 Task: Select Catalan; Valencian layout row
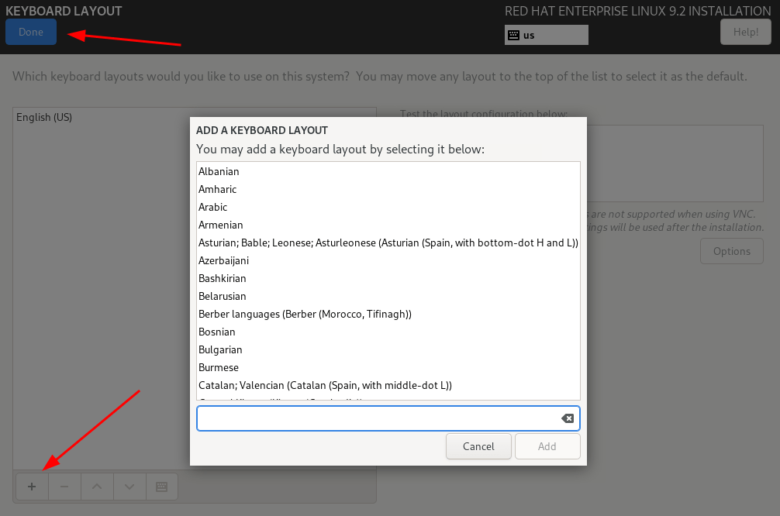(x=388, y=386)
